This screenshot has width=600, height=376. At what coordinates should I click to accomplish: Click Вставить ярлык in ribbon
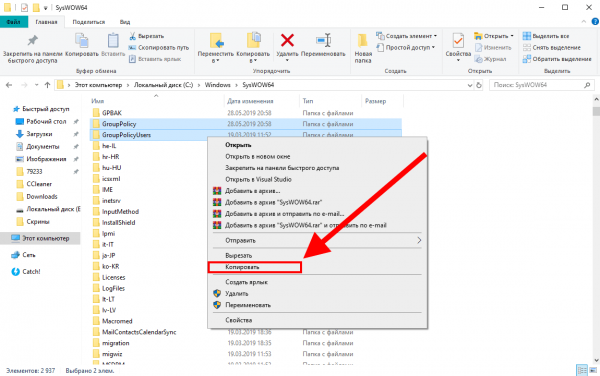pyautogui.click(x=155, y=59)
